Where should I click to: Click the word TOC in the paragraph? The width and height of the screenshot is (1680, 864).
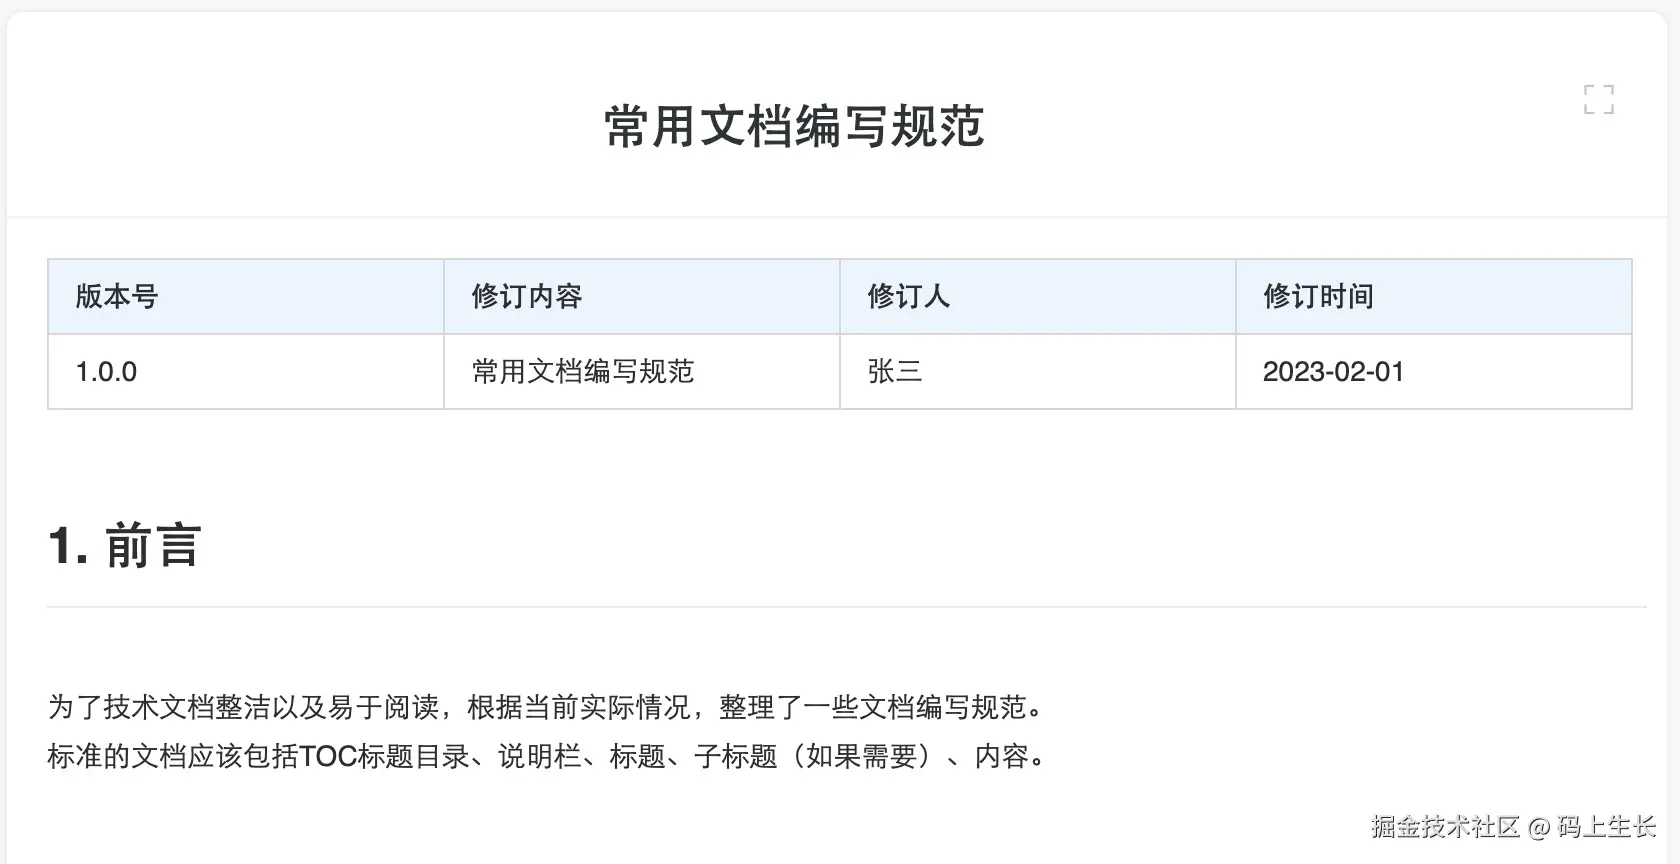click(327, 756)
